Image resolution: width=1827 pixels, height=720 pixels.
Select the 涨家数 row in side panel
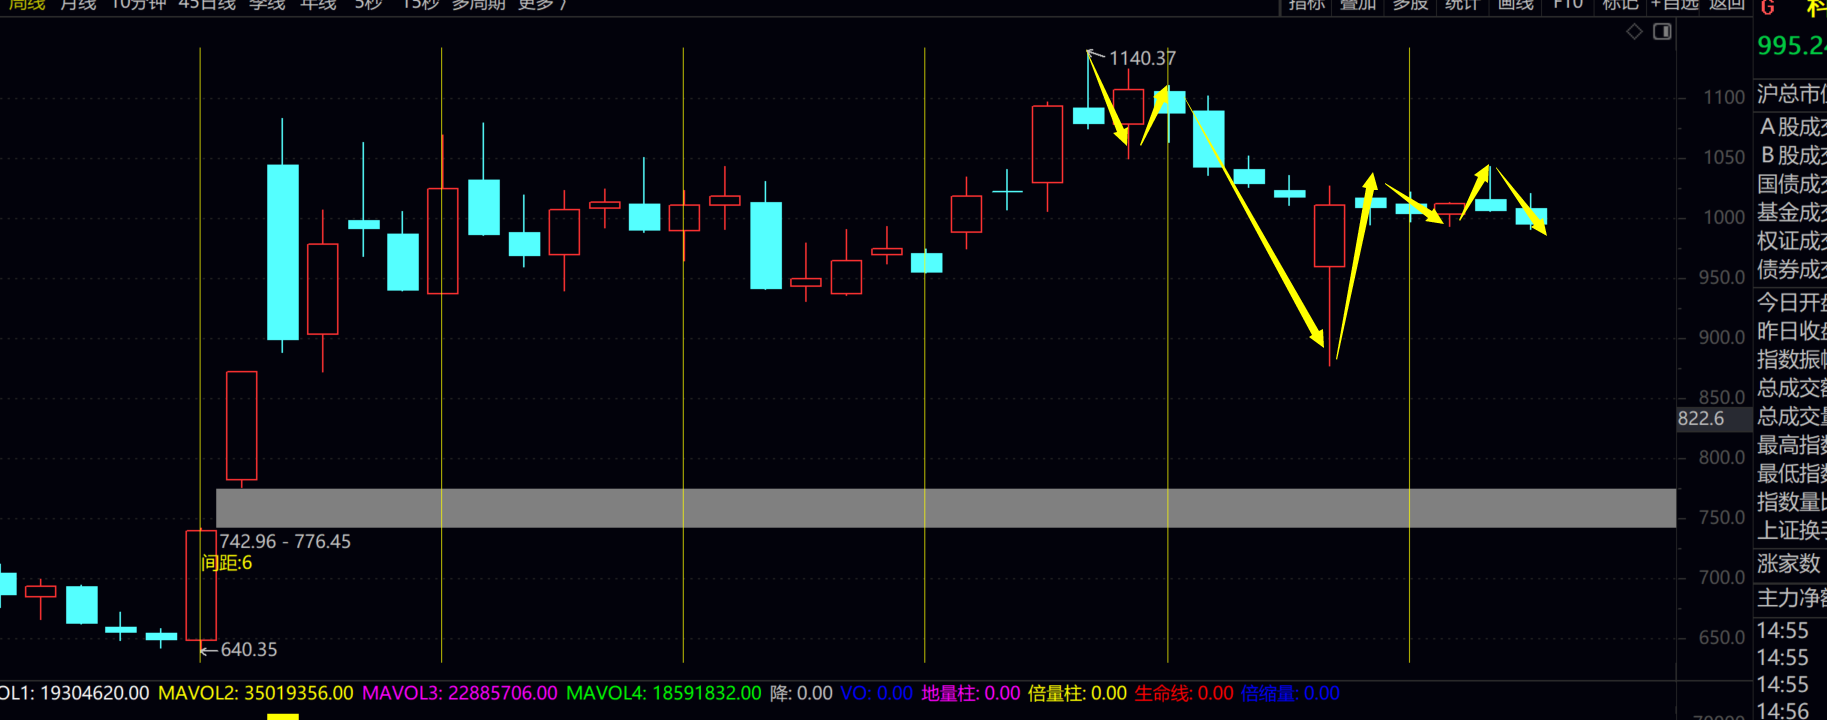pyautogui.click(x=1789, y=564)
